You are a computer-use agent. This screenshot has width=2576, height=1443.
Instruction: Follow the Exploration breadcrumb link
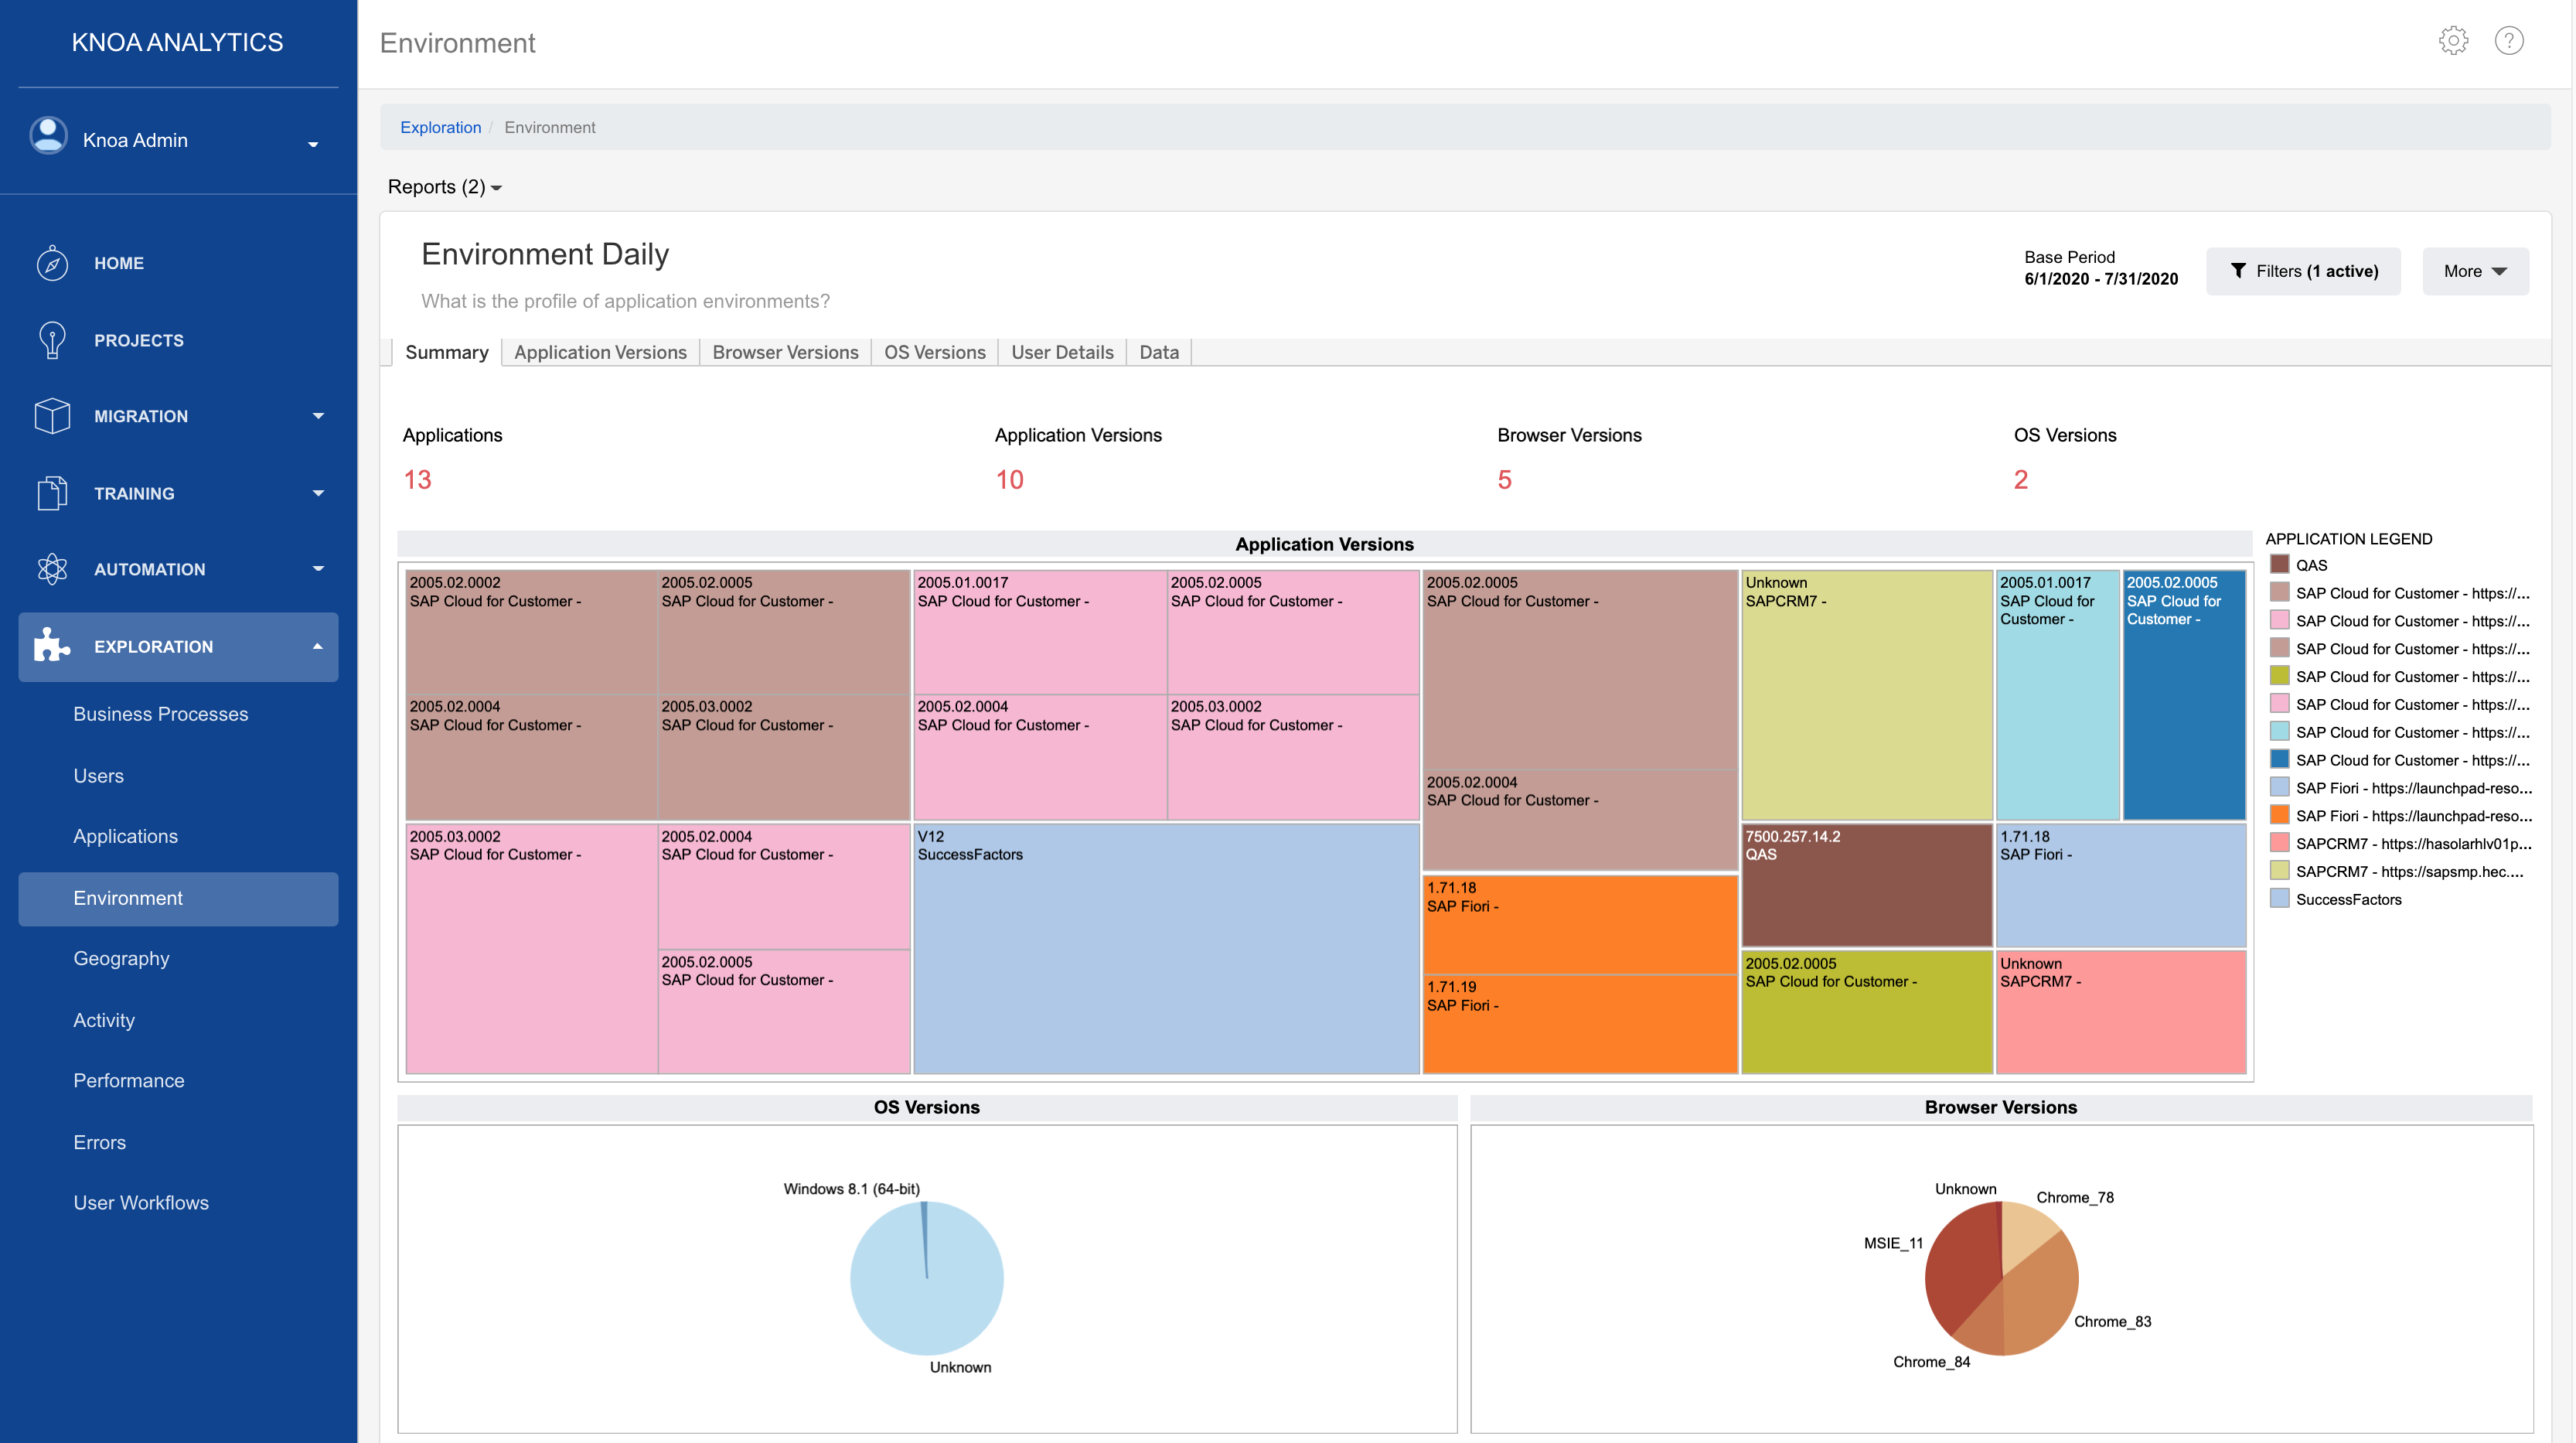pos(440,127)
